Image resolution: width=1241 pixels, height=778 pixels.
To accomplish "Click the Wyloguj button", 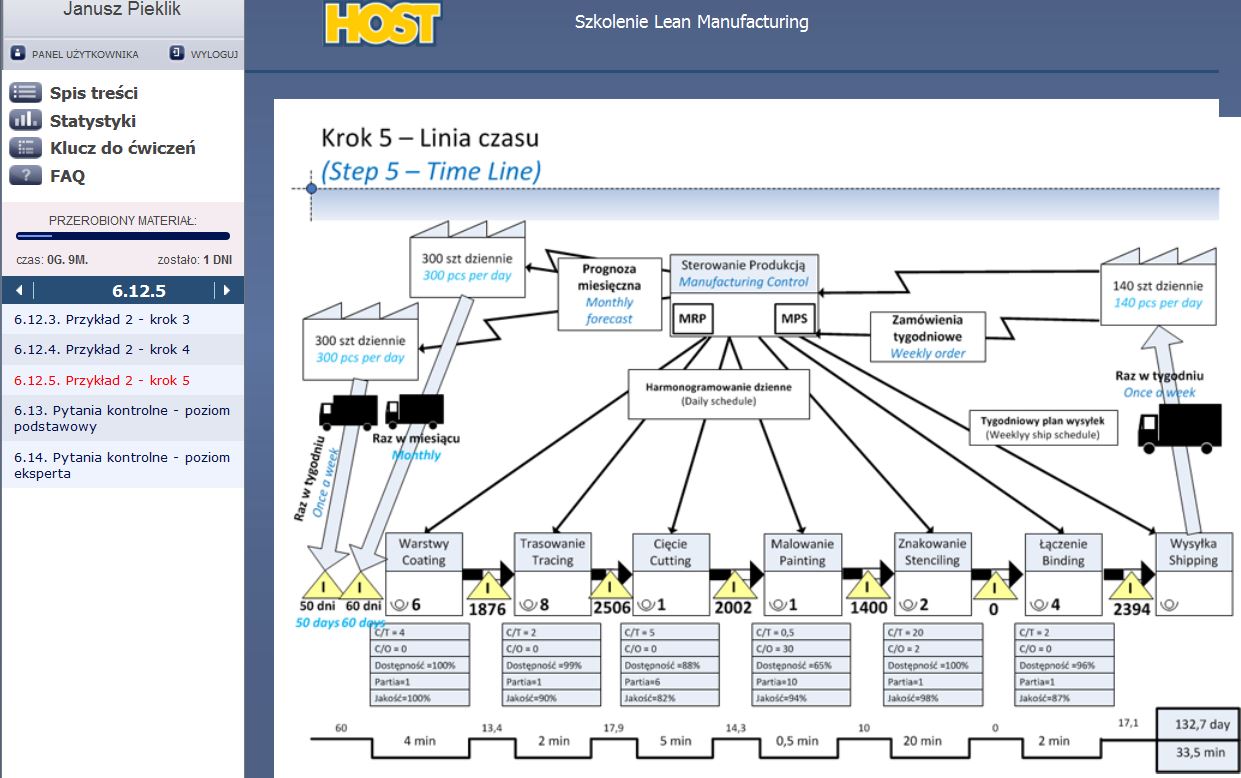I will tap(214, 54).
